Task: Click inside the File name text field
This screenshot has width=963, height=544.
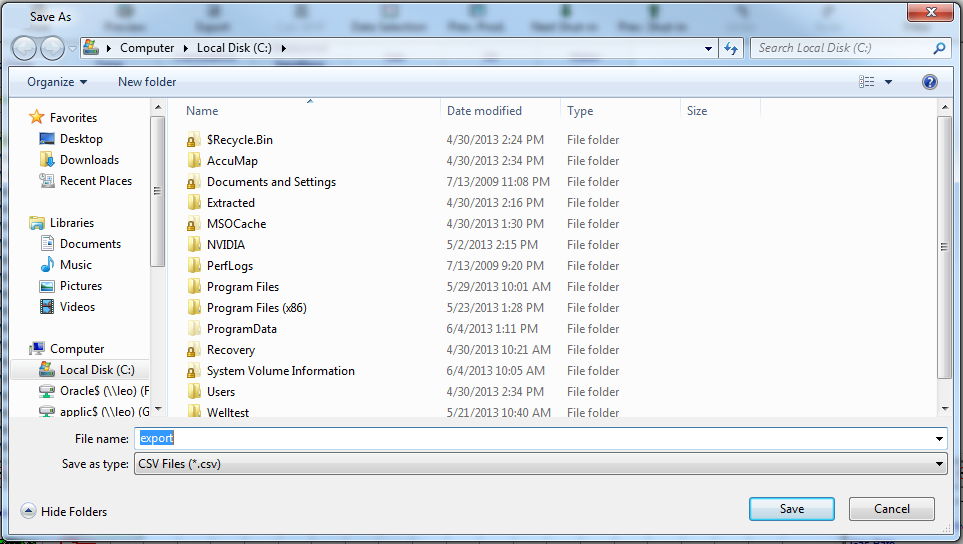Action: click(540, 439)
